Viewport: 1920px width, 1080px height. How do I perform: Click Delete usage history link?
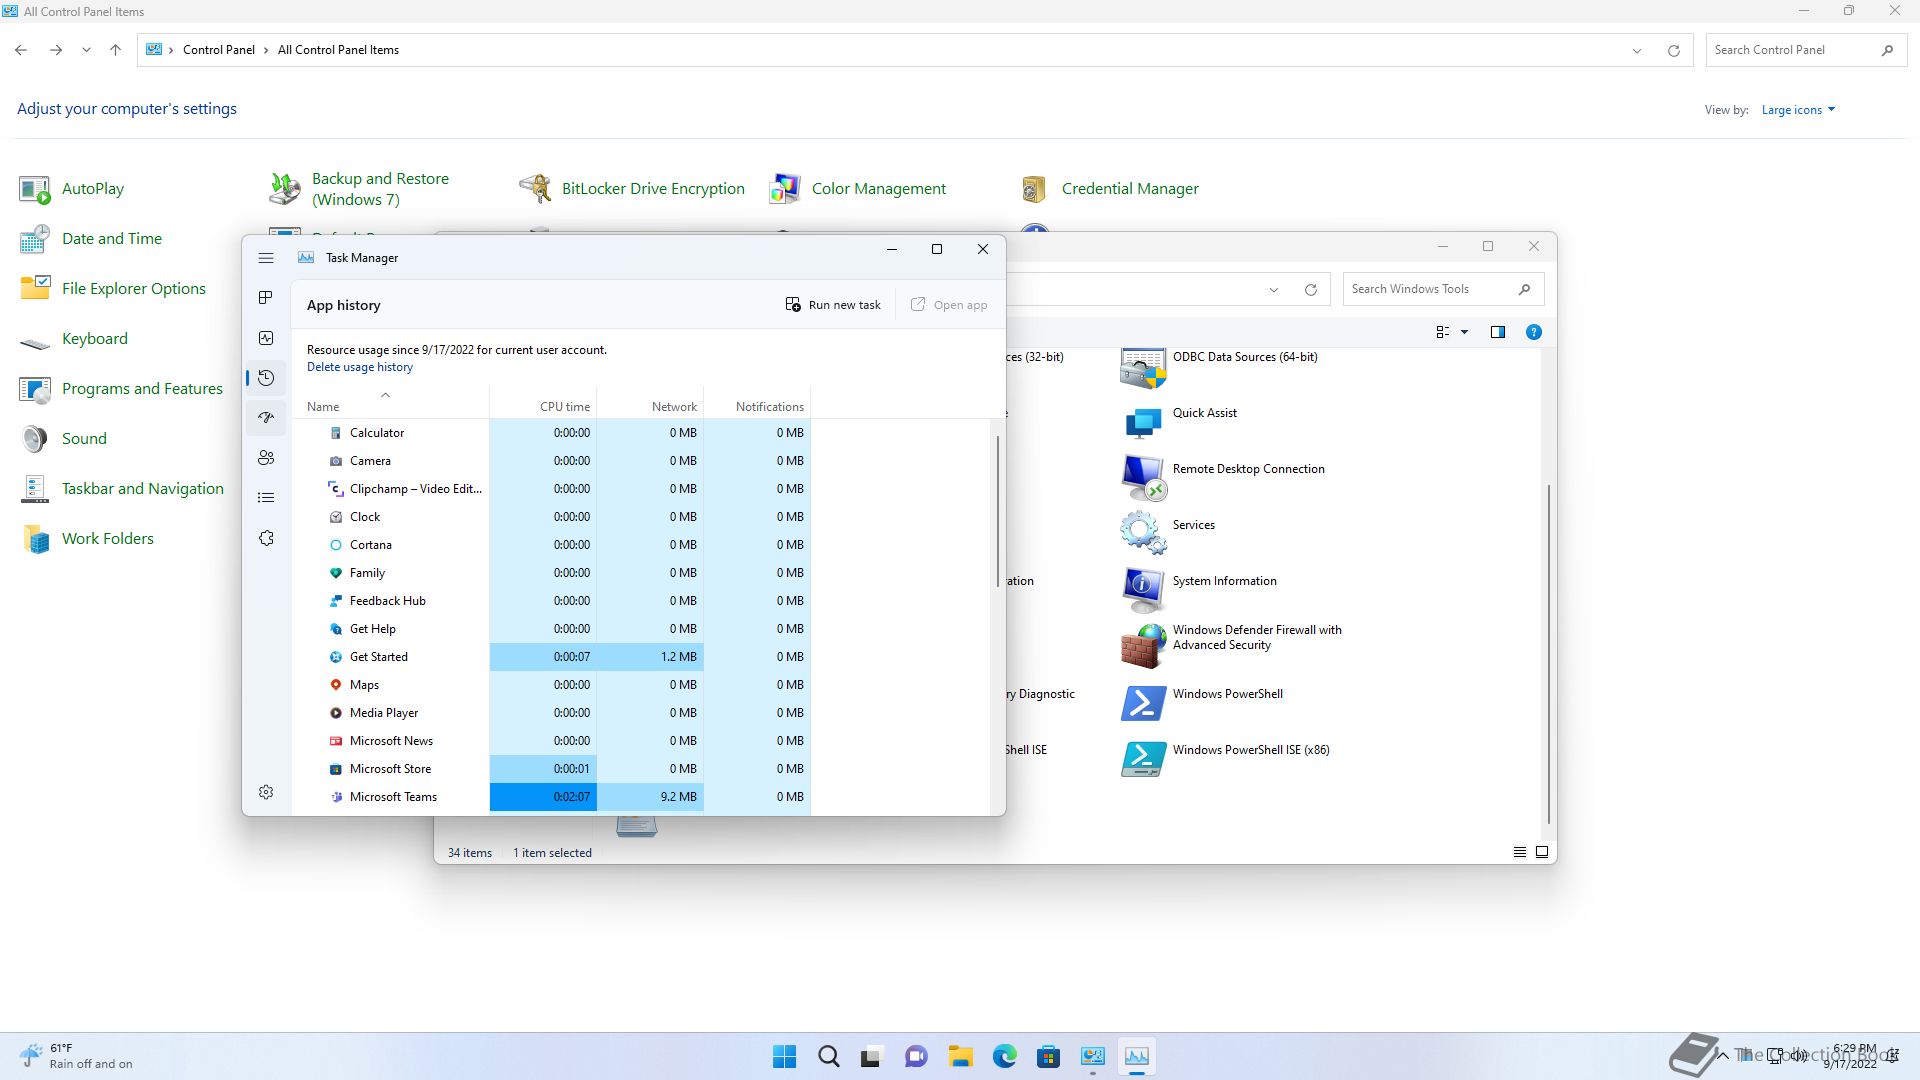pyautogui.click(x=360, y=367)
